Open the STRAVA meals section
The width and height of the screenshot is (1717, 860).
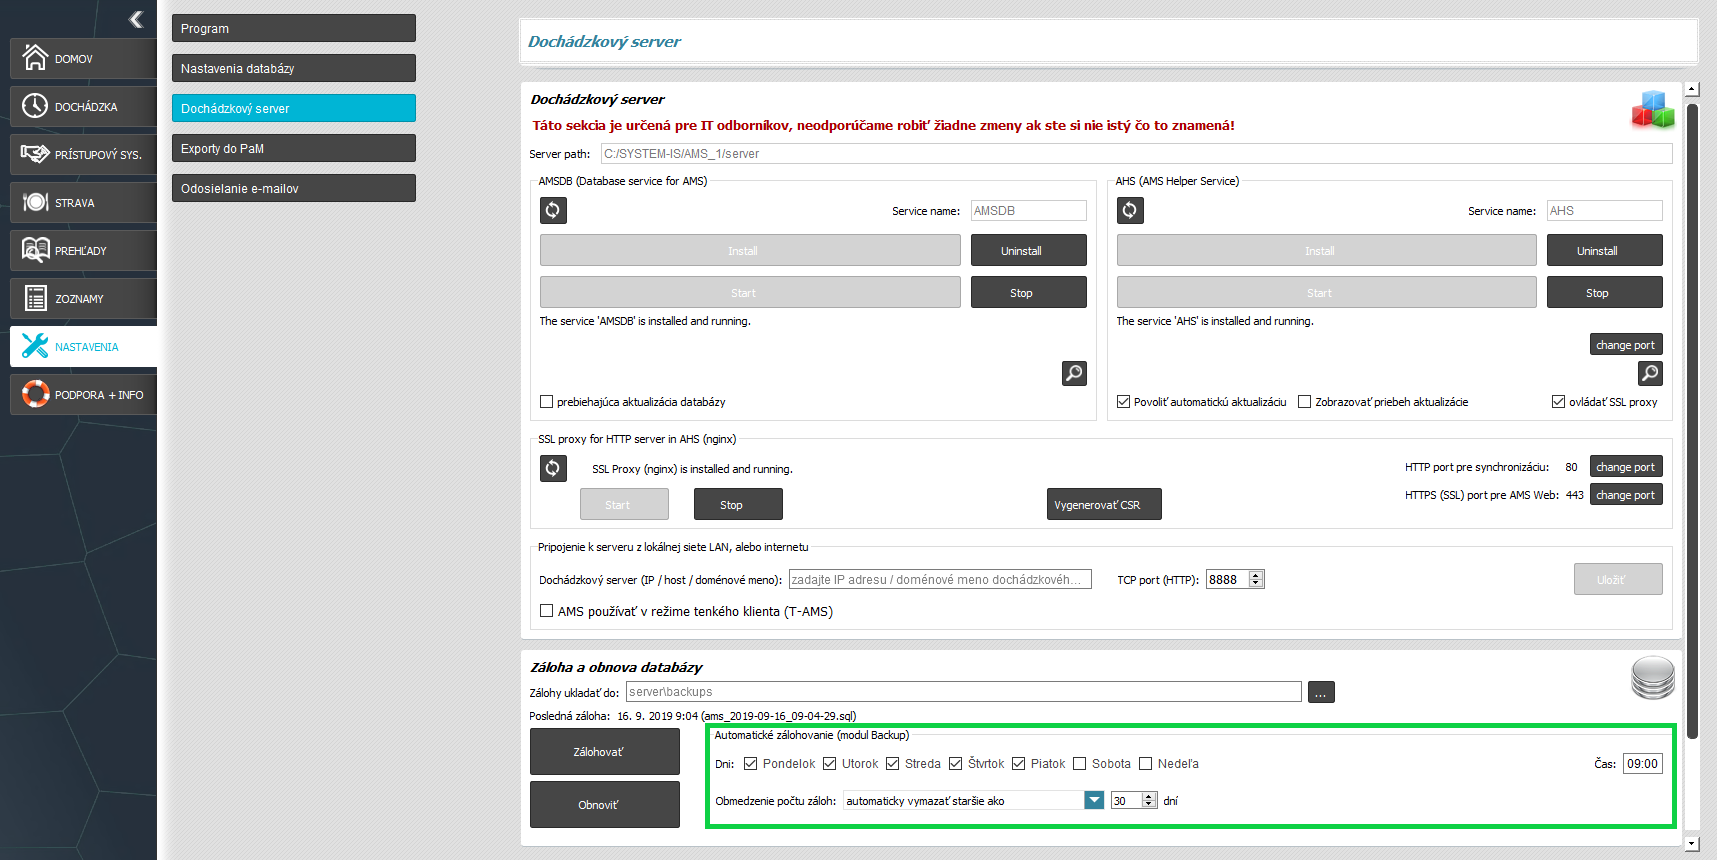pos(83,202)
